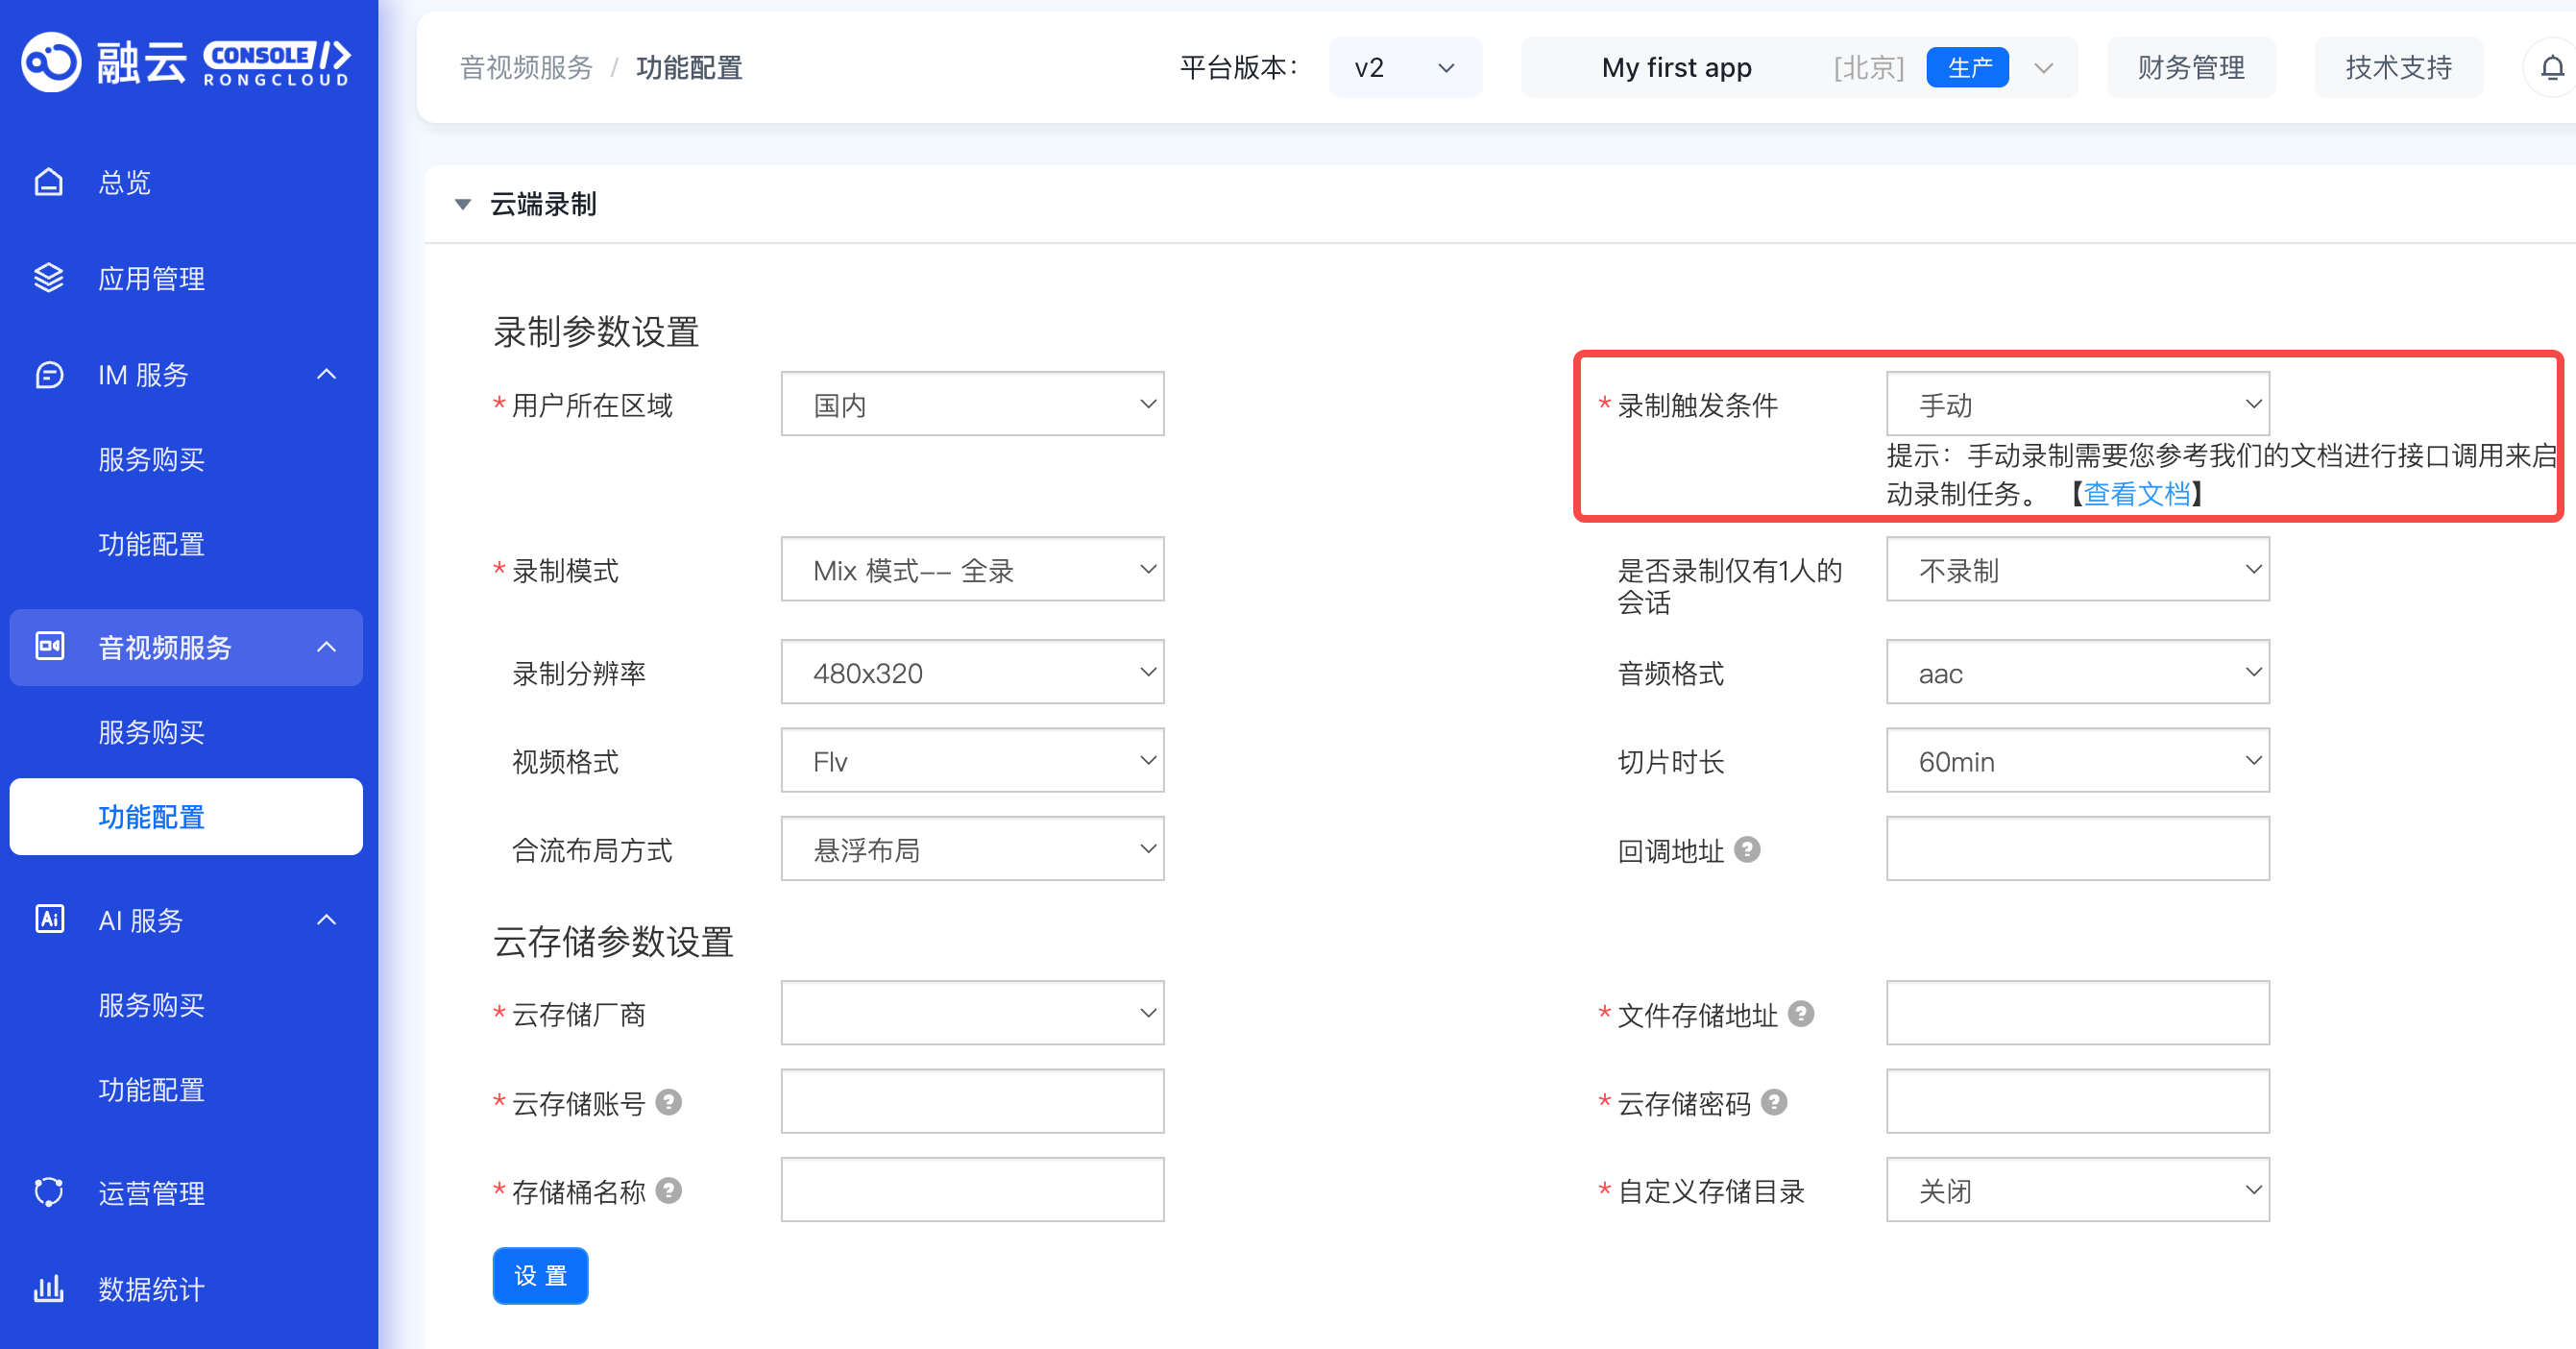The image size is (2576, 1349).
Task: Click the notification bell icon
Action: [2551, 68]
